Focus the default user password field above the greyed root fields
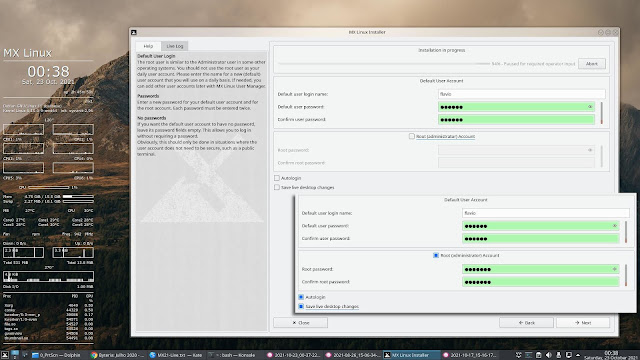The image size is (640, 360). click(x=516, y=107)
